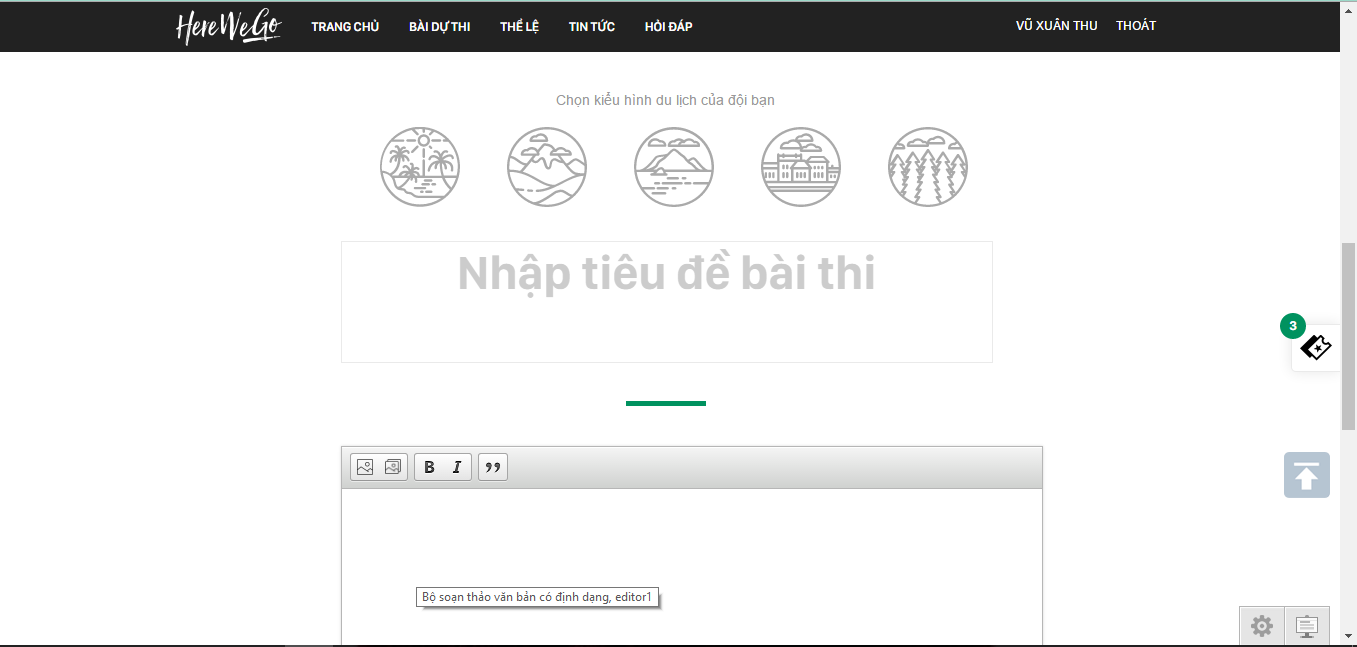Viewport: 1357px width, 647px height.
Task: Open the TIN TỨC news page
Action: [592, 27]
